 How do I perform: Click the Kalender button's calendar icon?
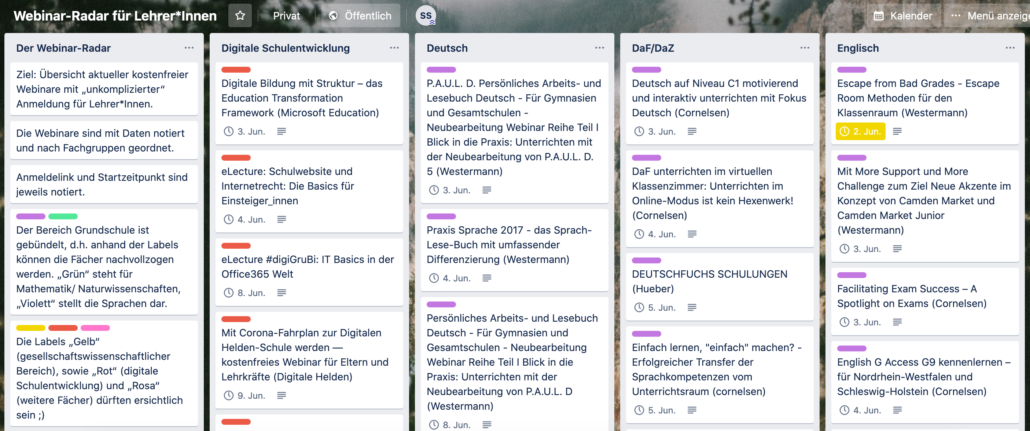pos(879,16)
